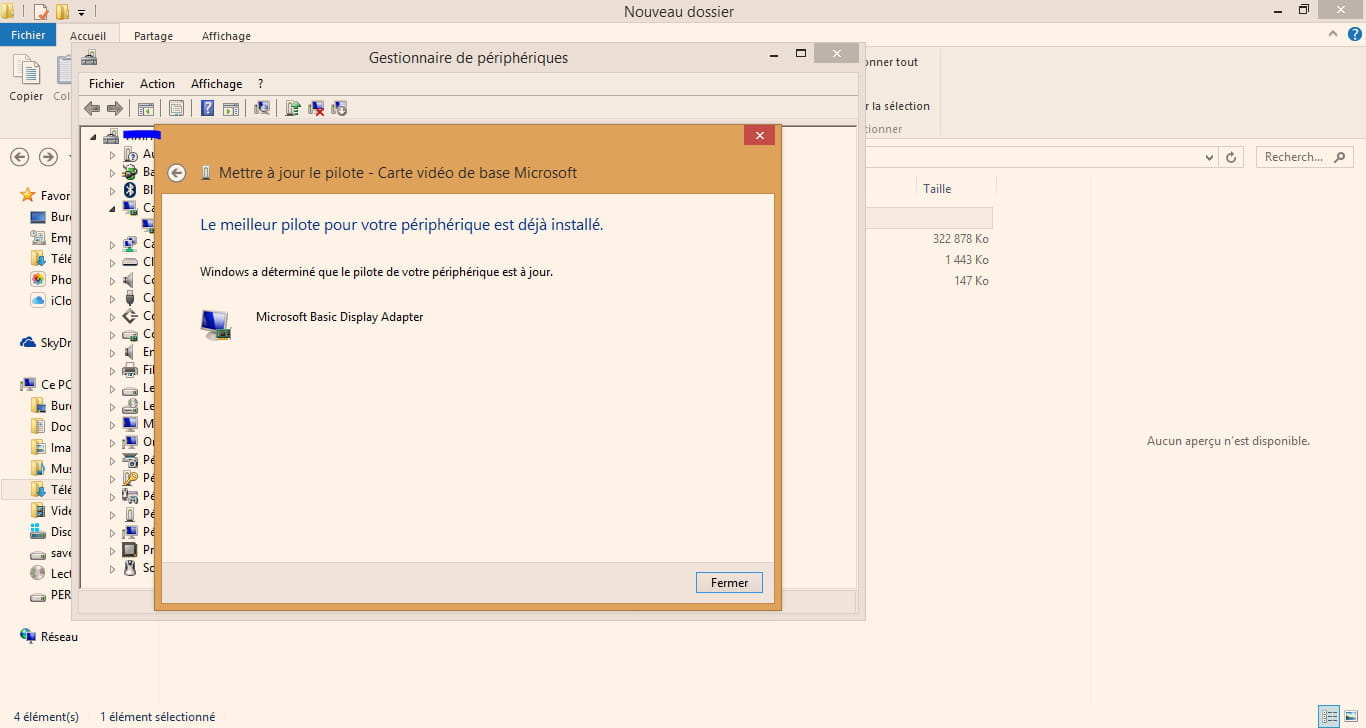
Task: Click the uninstall device icon with red X
Action: coord(316,108)
